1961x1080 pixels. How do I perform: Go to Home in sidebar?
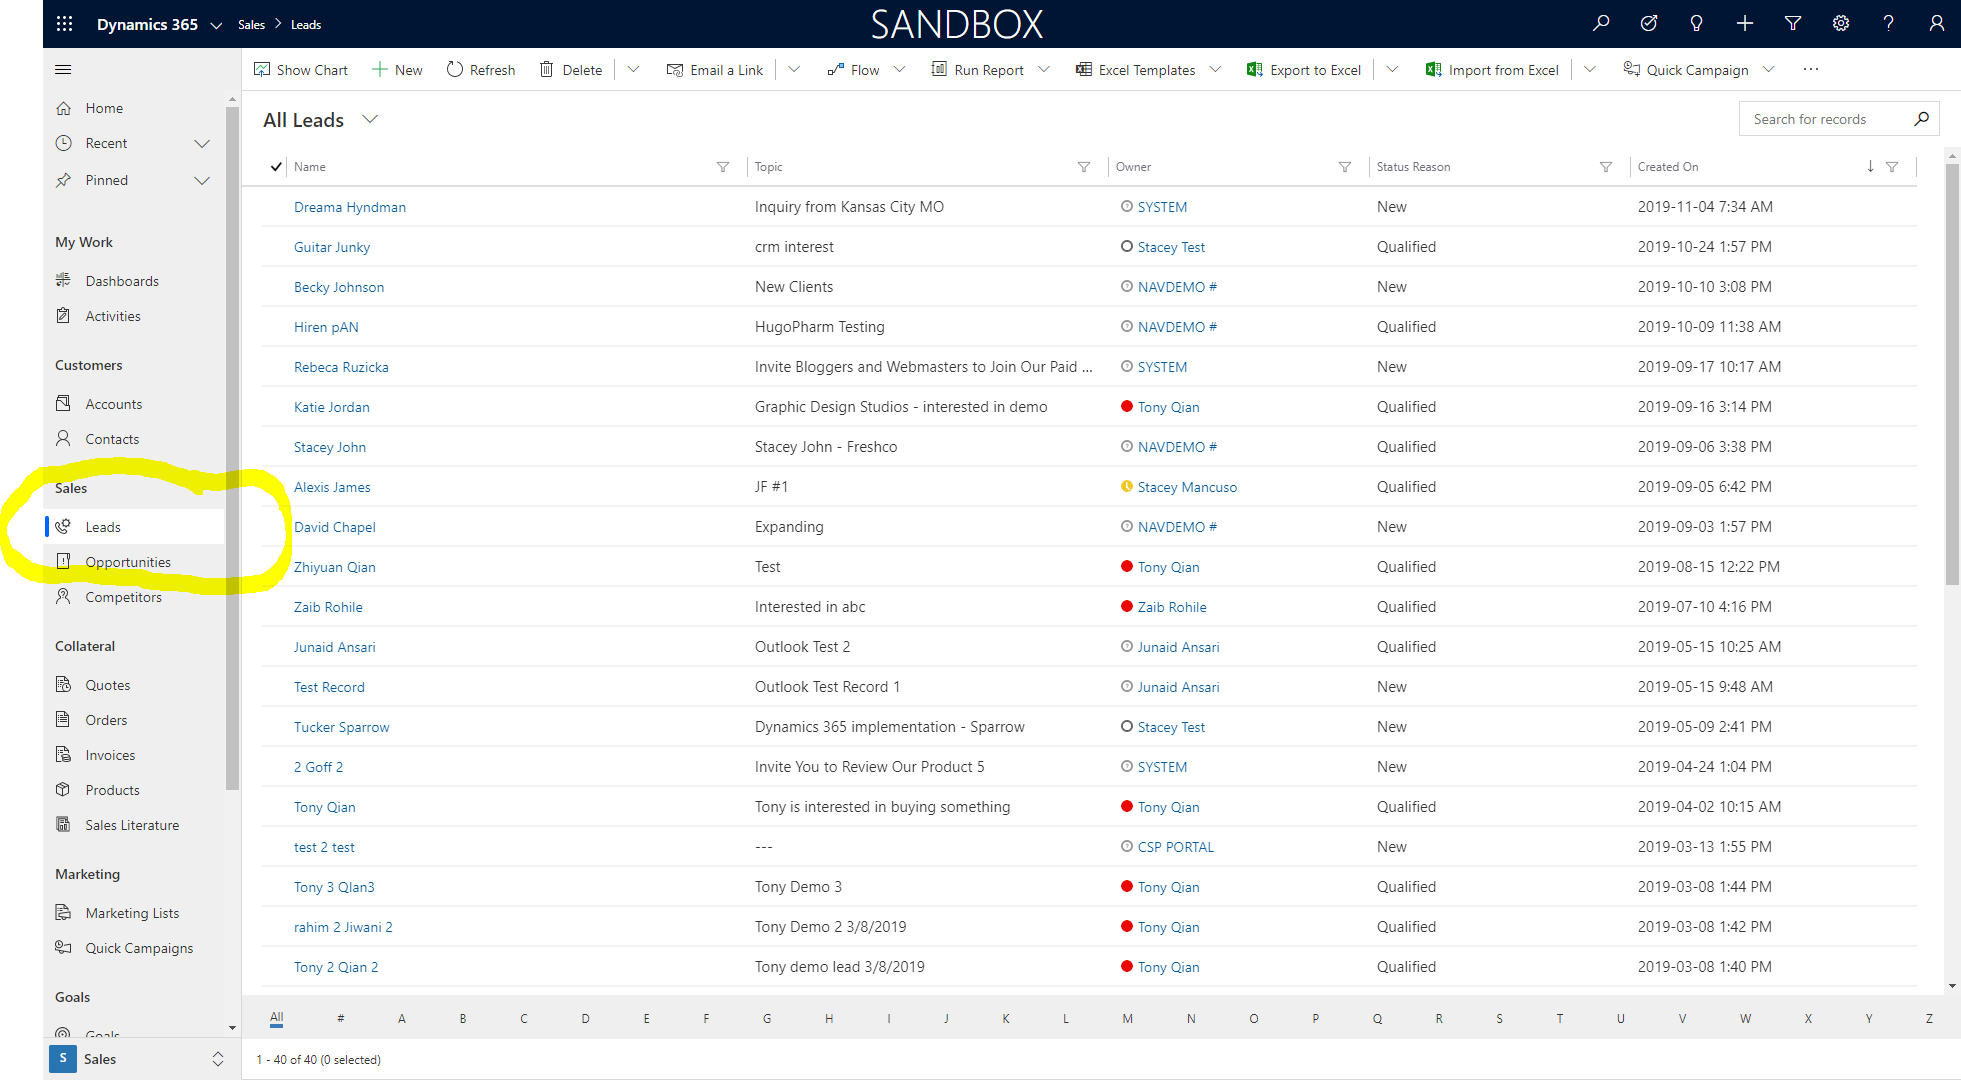tap(104, 108)
